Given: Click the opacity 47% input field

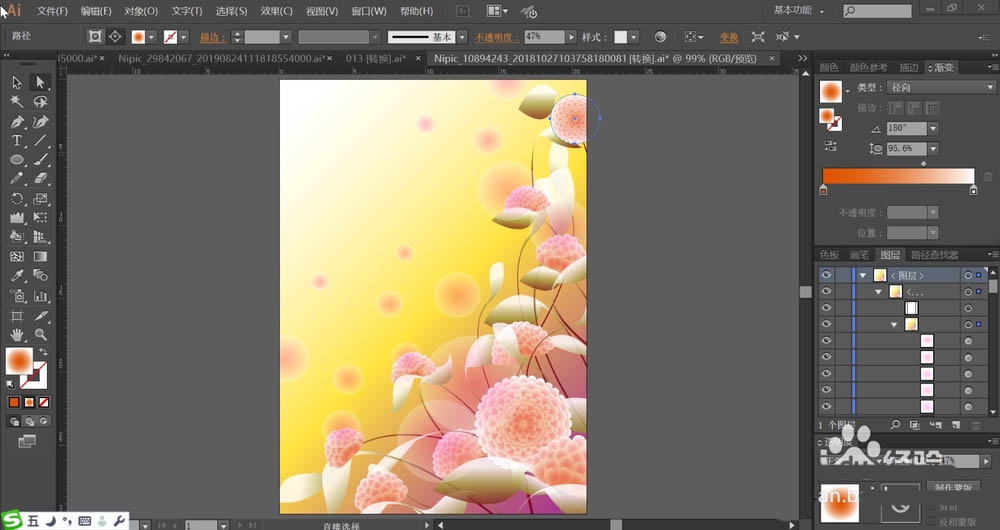Looking at the screenshot, I should coord(544,37).
